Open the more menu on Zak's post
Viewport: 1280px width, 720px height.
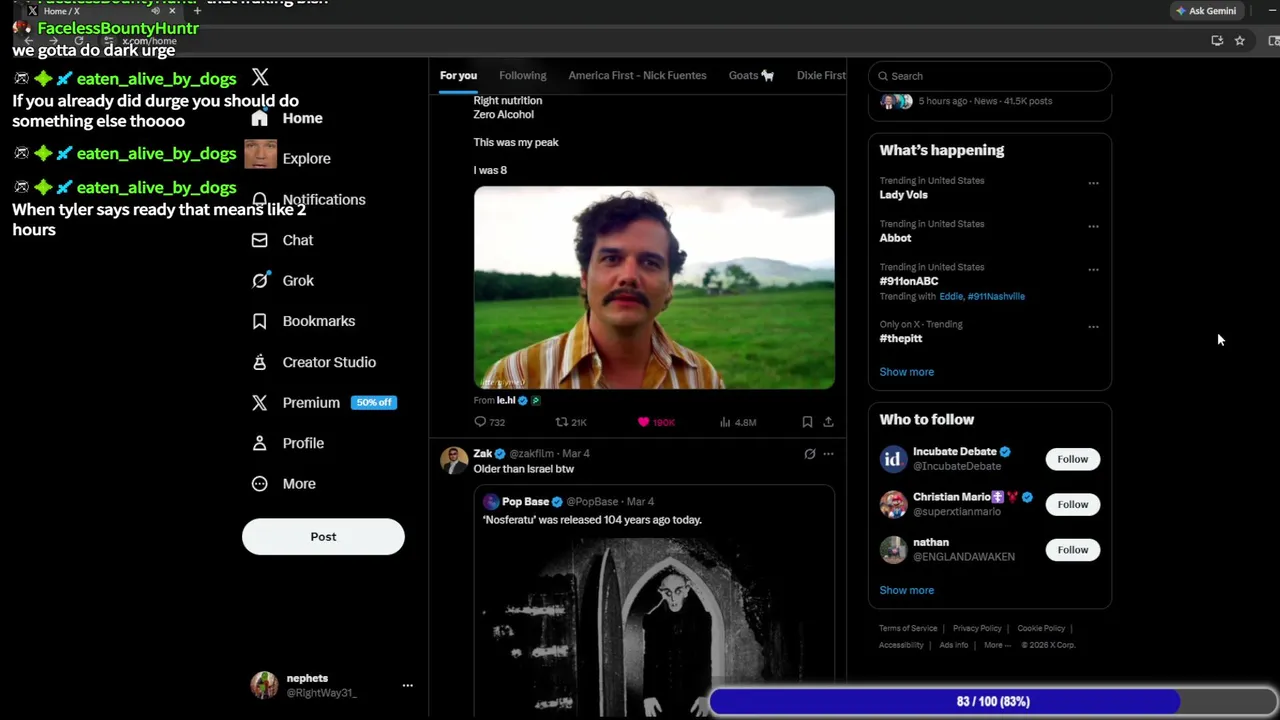[828, 454]
